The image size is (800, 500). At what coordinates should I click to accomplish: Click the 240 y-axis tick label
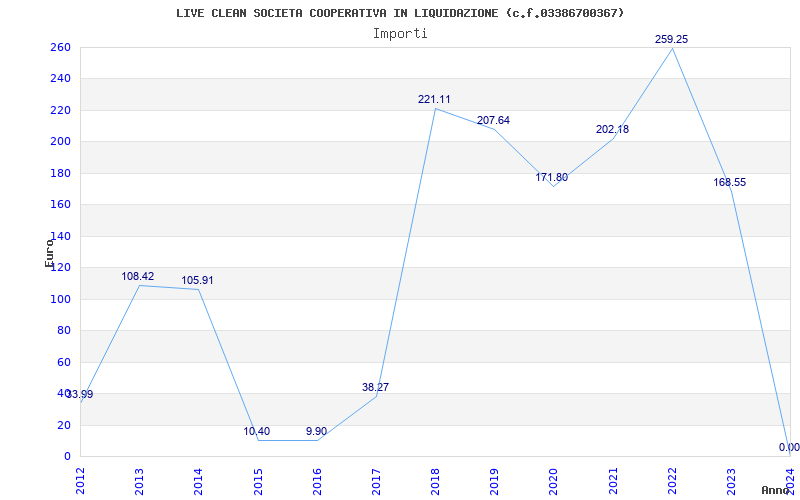[60, 79]
